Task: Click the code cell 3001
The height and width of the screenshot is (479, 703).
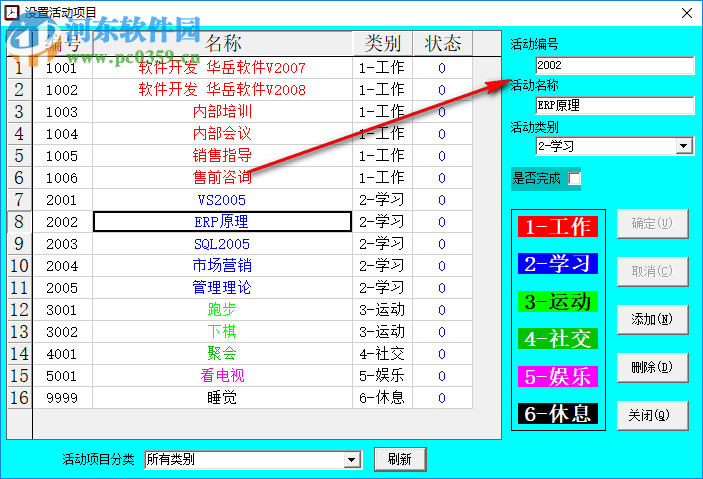Action: (x=62, y=309)
